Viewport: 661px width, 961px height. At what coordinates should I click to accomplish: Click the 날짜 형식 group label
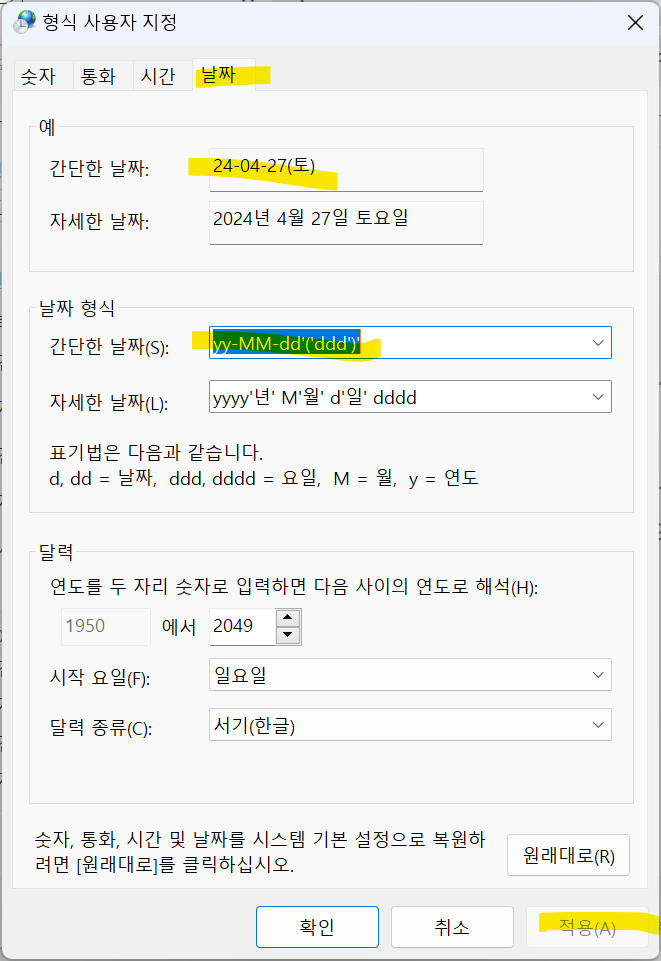click(77, 308)
